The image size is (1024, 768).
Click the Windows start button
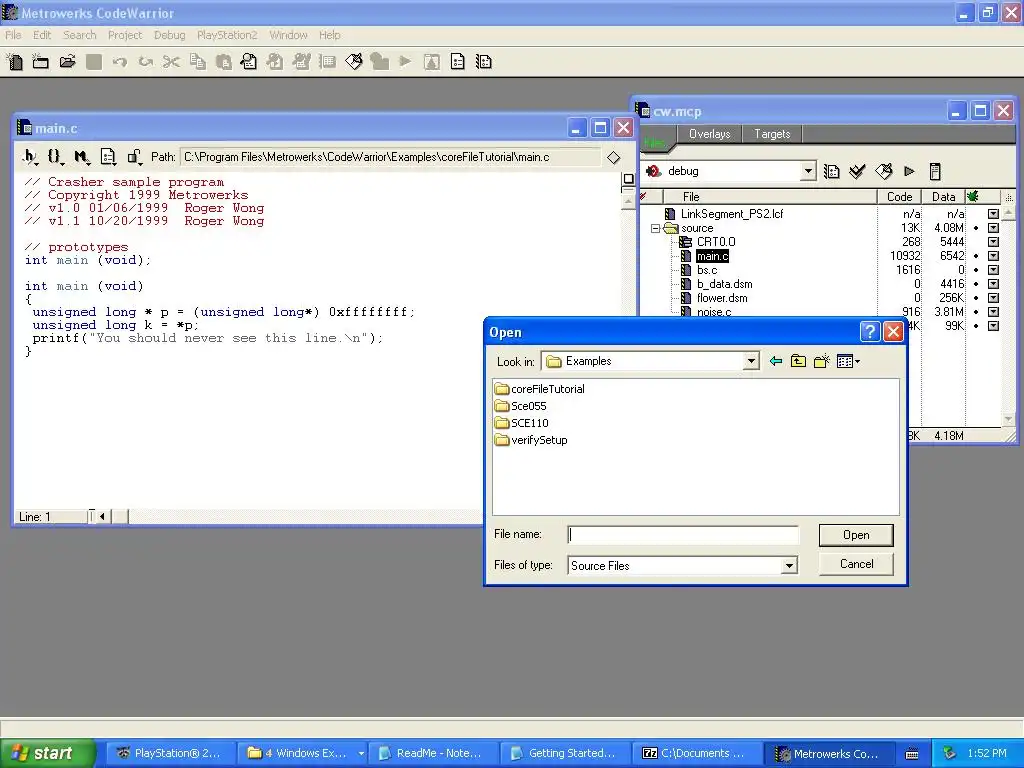pos(47,753)
